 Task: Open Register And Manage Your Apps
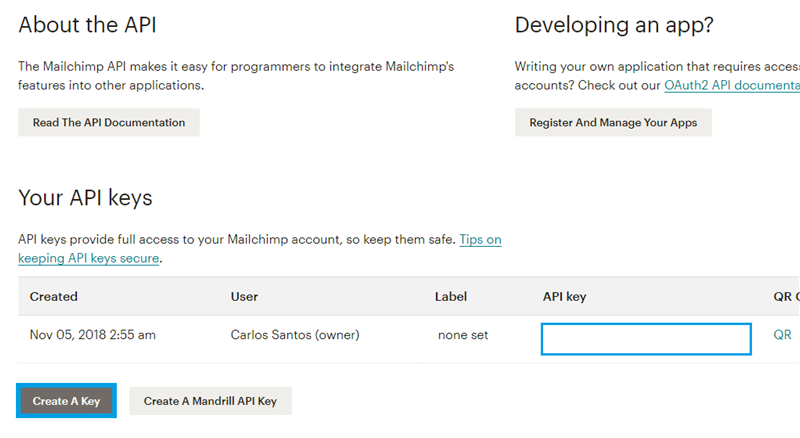[x=613, y=123]
